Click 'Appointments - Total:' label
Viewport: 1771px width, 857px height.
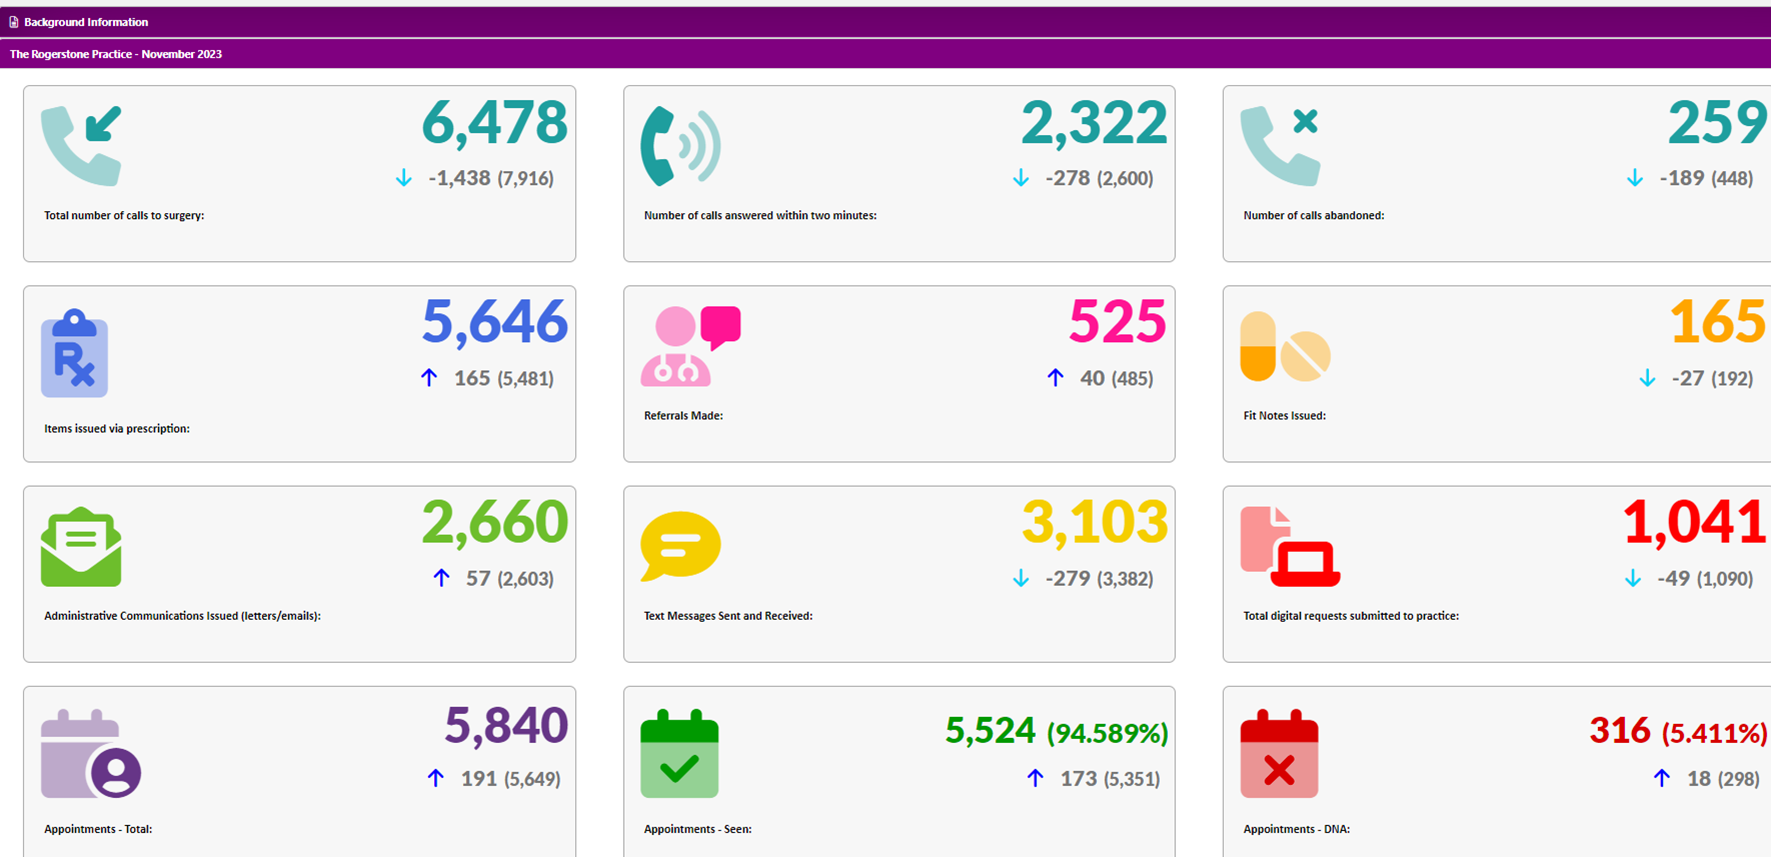coord(98,829)
